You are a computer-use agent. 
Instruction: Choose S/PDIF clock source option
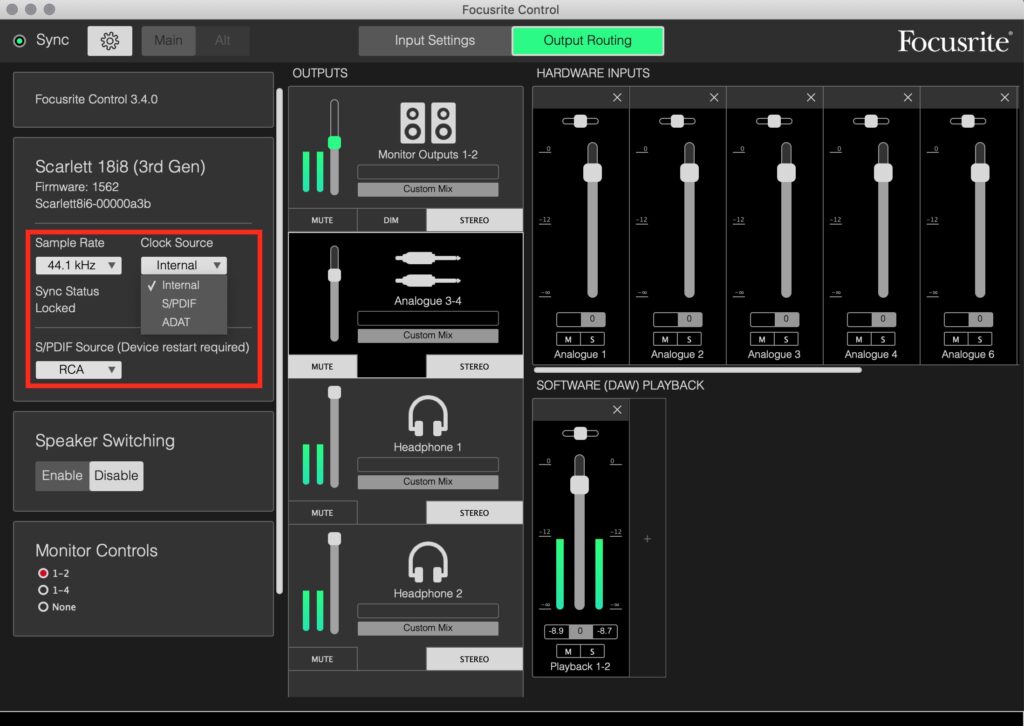point(184,304)
